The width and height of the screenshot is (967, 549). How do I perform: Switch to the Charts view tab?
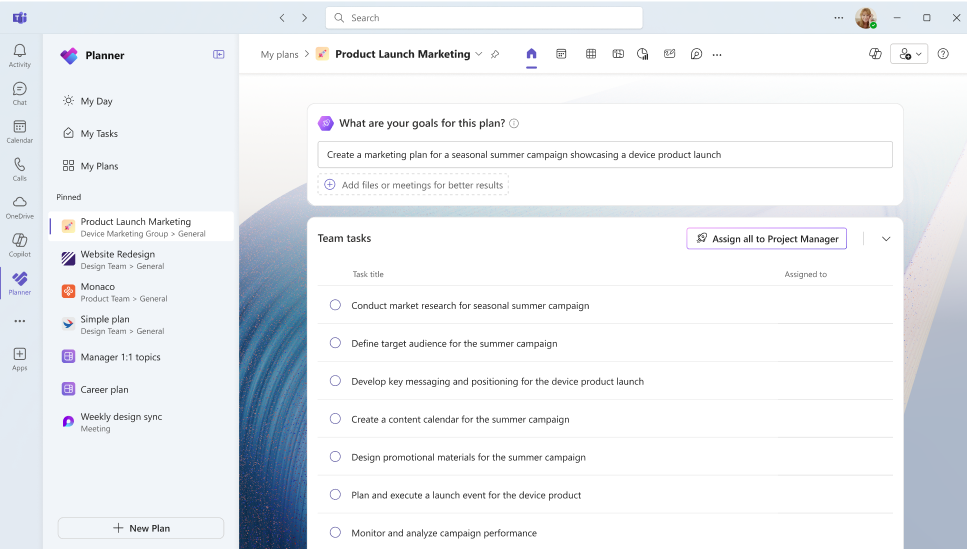(x=643, y=54)
